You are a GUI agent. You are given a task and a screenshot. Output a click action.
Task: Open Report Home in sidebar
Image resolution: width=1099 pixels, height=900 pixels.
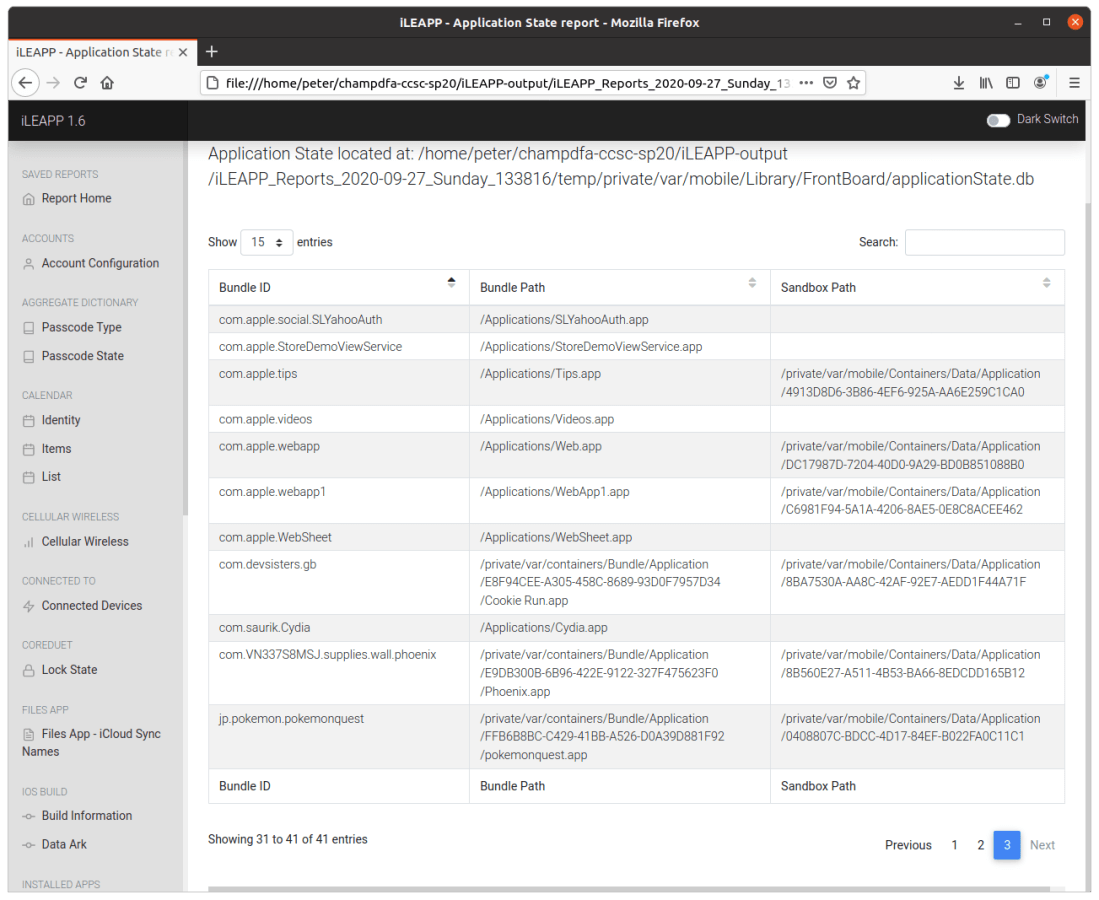point(76,198)
